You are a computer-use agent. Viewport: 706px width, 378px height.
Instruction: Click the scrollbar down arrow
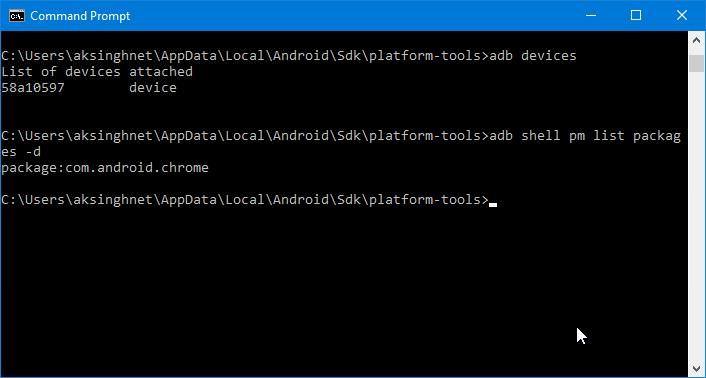[x=696, y=369]
